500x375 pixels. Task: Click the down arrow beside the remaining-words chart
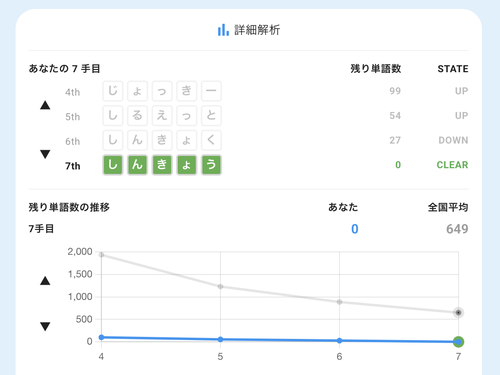coord(45,326)
